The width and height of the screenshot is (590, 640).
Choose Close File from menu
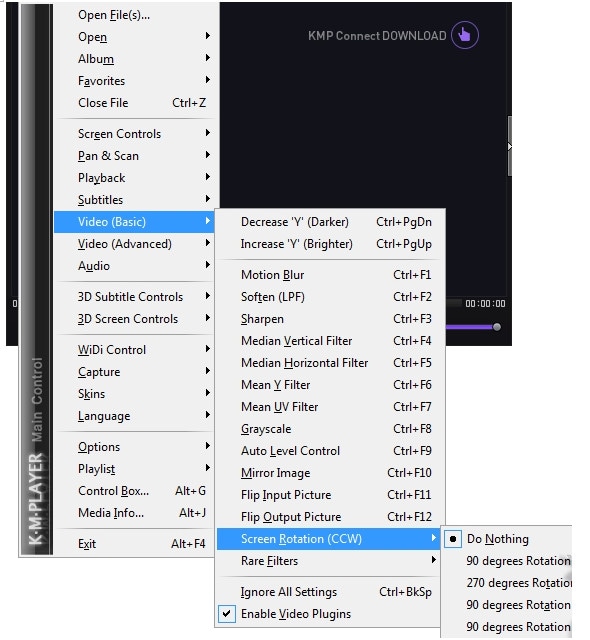pos(134,103)
